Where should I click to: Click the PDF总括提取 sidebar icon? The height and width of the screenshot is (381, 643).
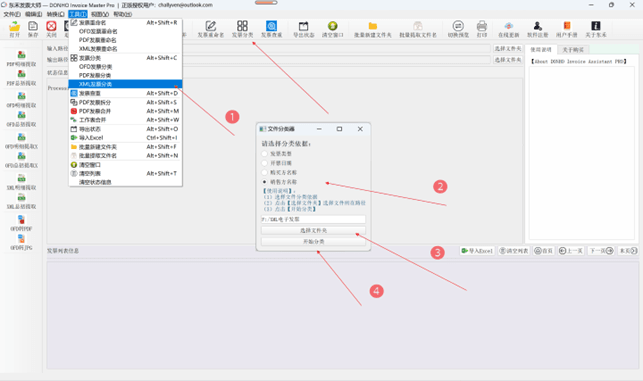coord(21,74)
